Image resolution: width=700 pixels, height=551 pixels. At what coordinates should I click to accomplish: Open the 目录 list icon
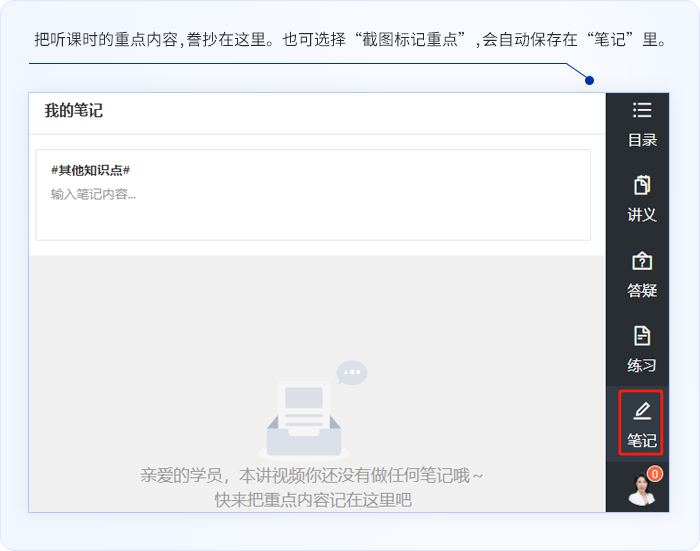point(642,110)
